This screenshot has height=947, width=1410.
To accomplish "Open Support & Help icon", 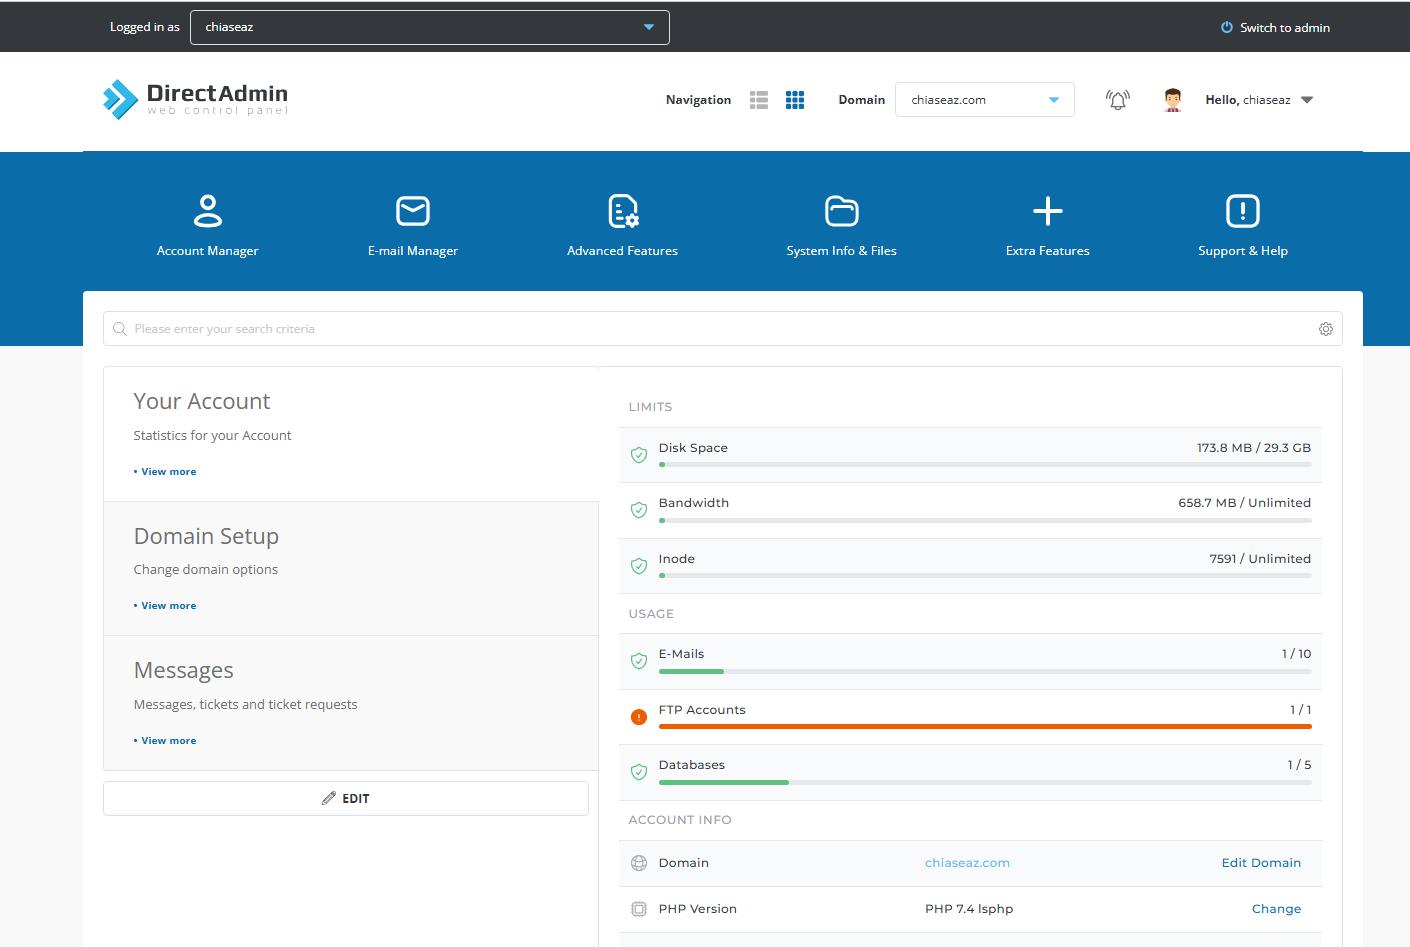I will coord(1242,211).
